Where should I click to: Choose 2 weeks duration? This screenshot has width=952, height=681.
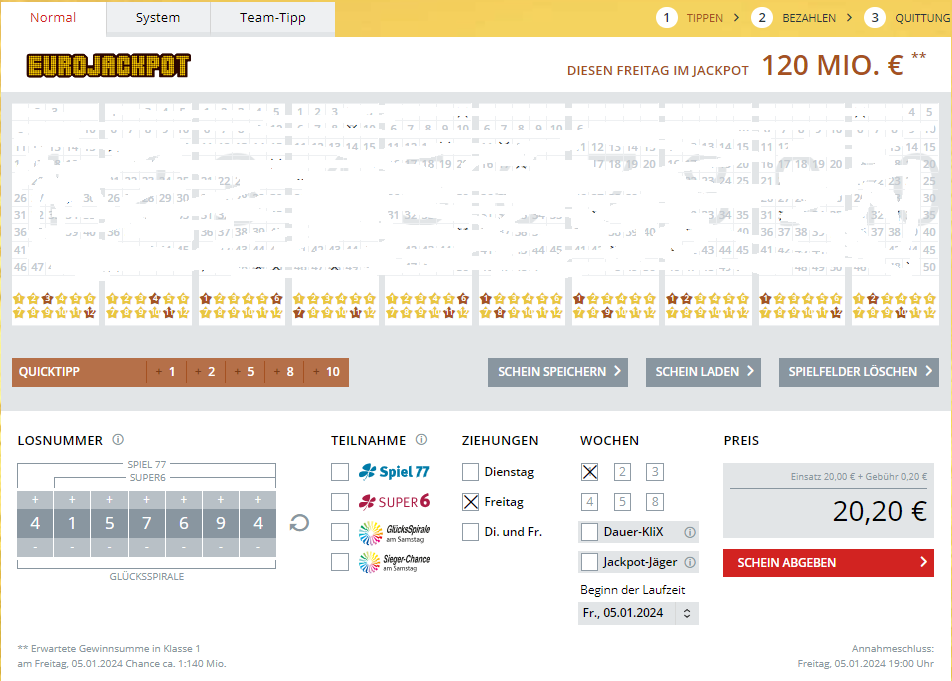(622, 472)
